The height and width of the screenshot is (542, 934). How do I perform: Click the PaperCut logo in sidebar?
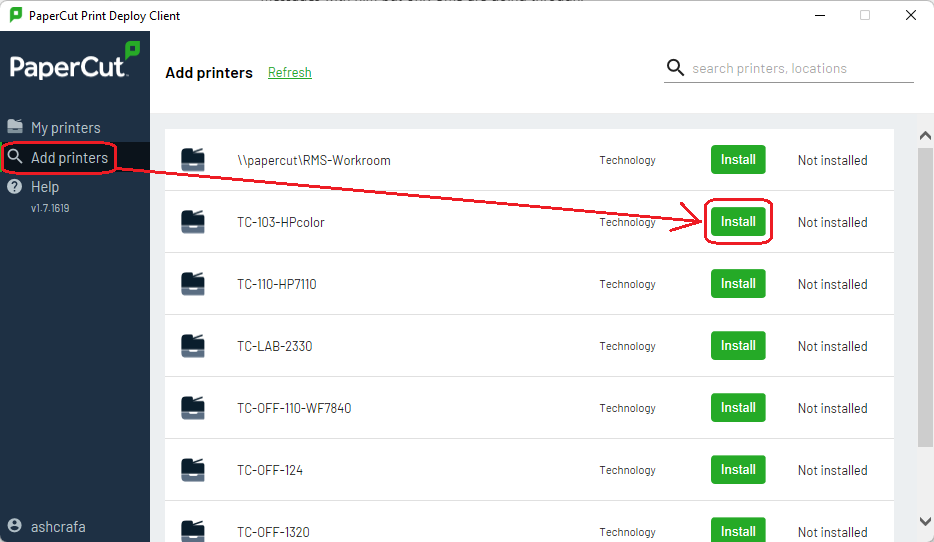[x=74, y=61]
